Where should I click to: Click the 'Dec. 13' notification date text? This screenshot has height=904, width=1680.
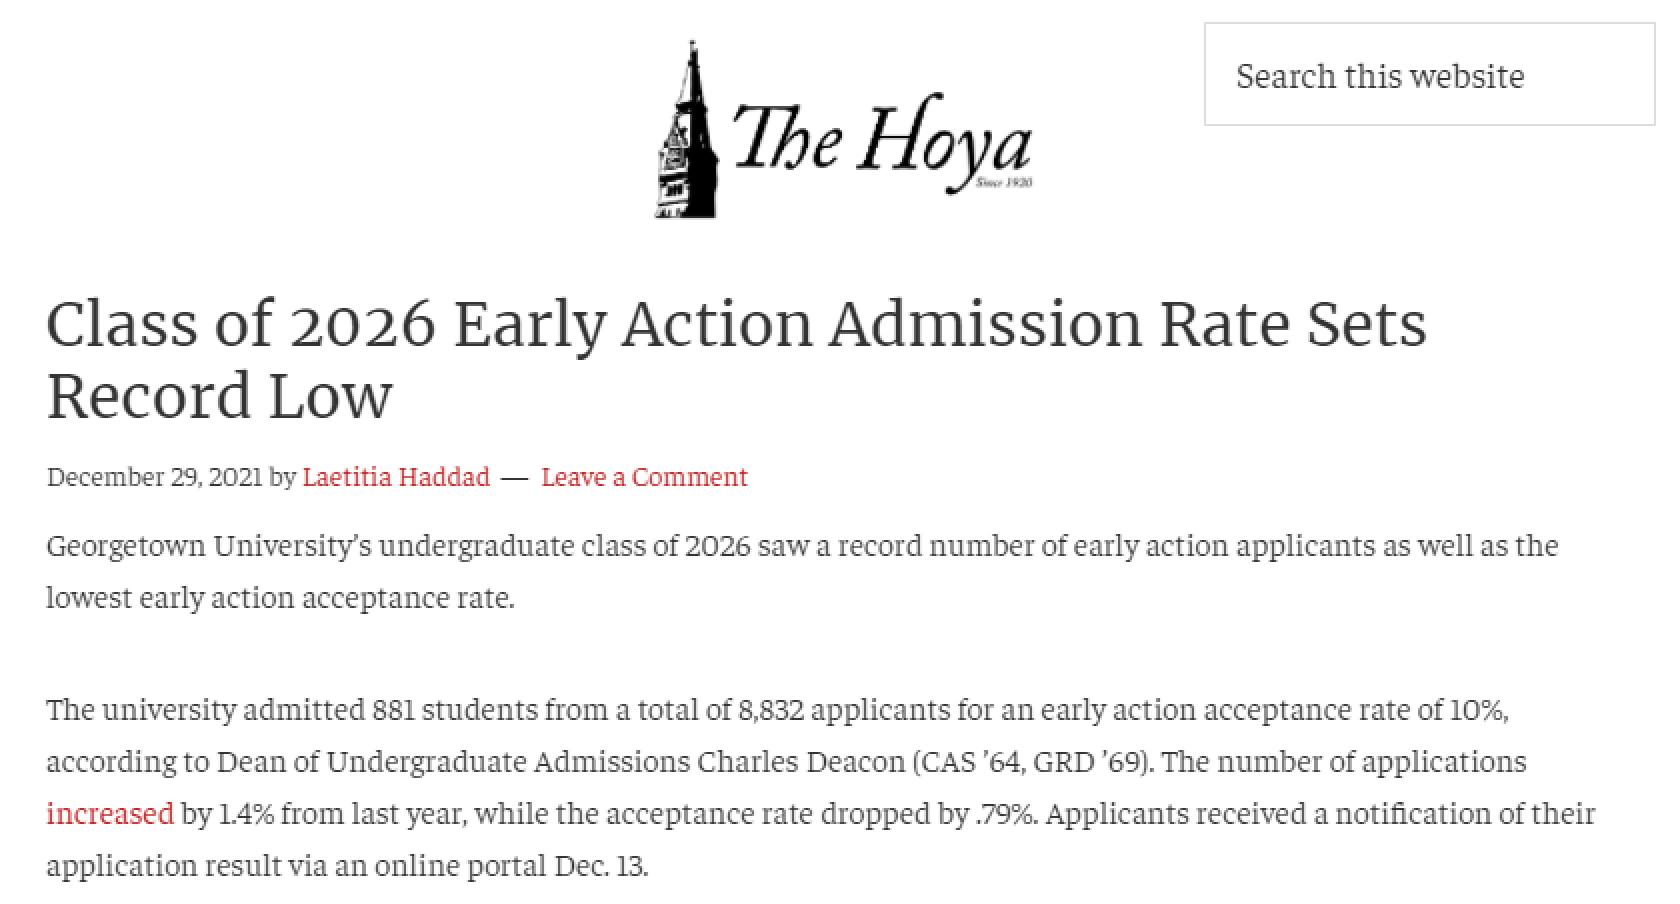pos(599,866)
